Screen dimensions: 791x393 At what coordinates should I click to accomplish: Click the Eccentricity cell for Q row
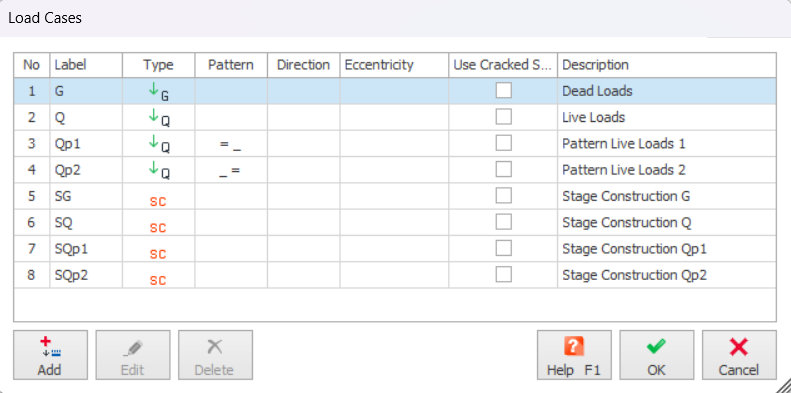[394, 118]
